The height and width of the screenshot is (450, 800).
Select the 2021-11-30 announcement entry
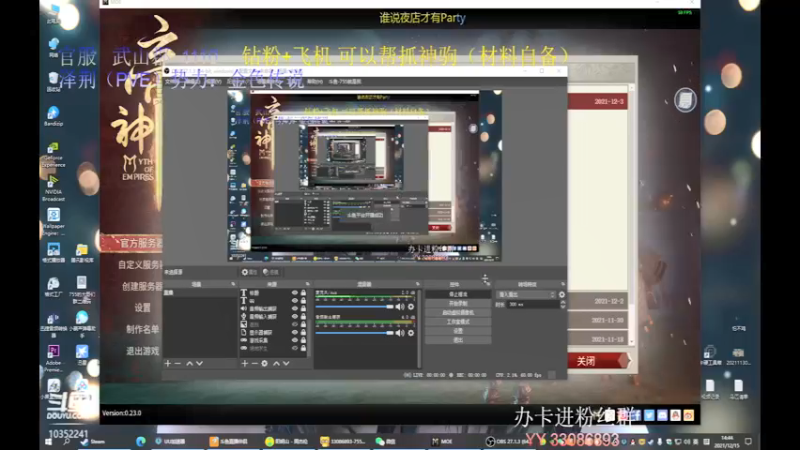[597, 320]
